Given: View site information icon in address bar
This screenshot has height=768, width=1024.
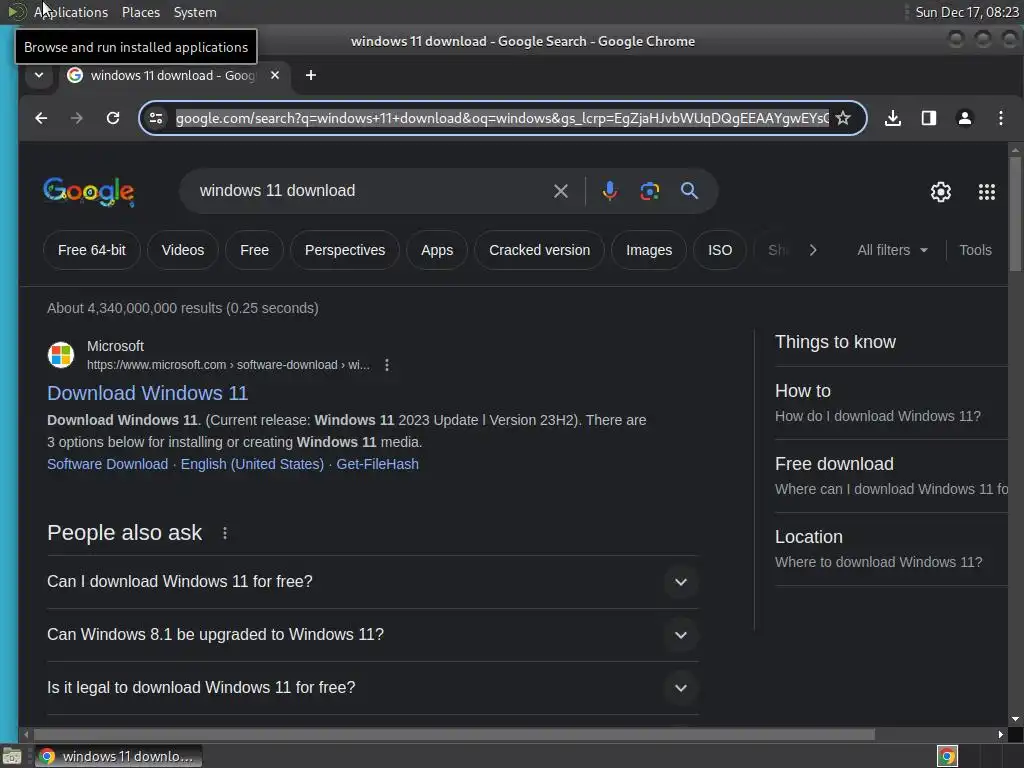Looking at the screenshot, I should [156, 118].
